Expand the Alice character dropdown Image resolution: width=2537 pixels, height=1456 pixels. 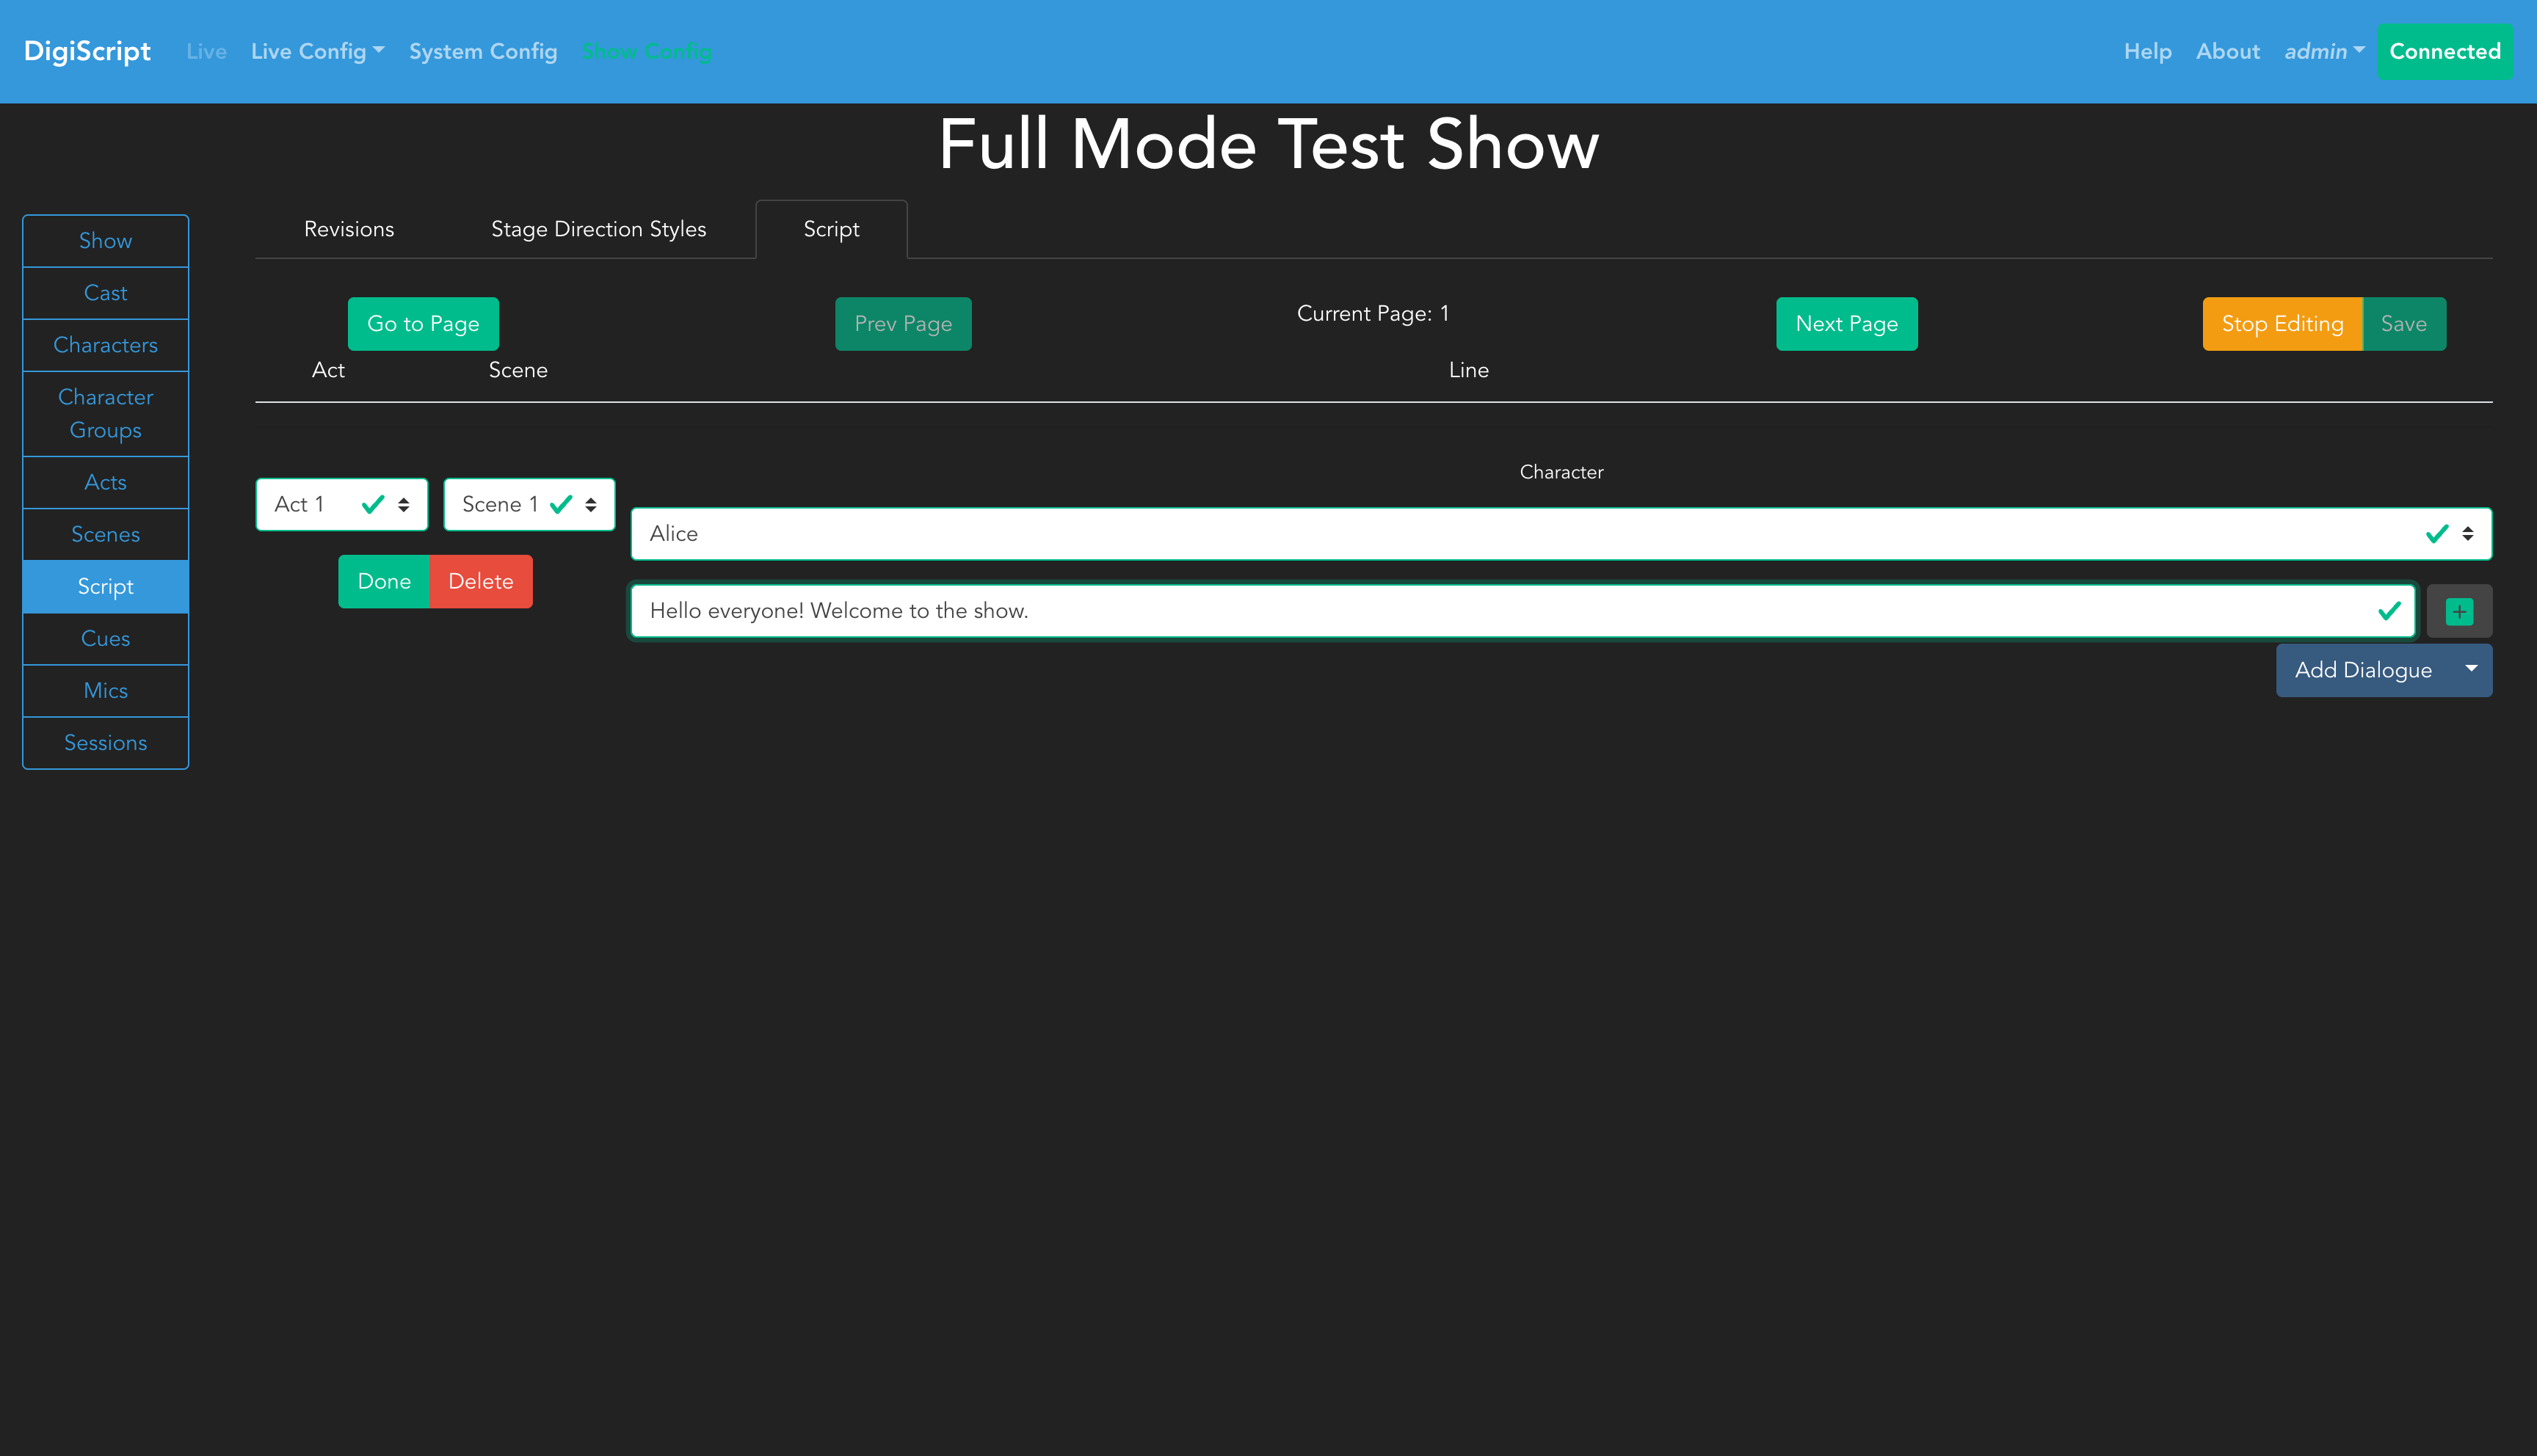[x=1560, y=534]
